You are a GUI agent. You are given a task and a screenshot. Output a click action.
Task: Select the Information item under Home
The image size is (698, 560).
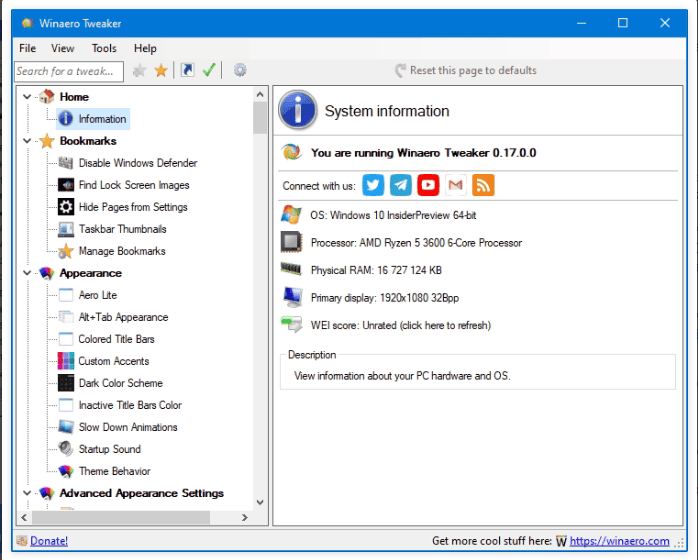tap(102, 119)
